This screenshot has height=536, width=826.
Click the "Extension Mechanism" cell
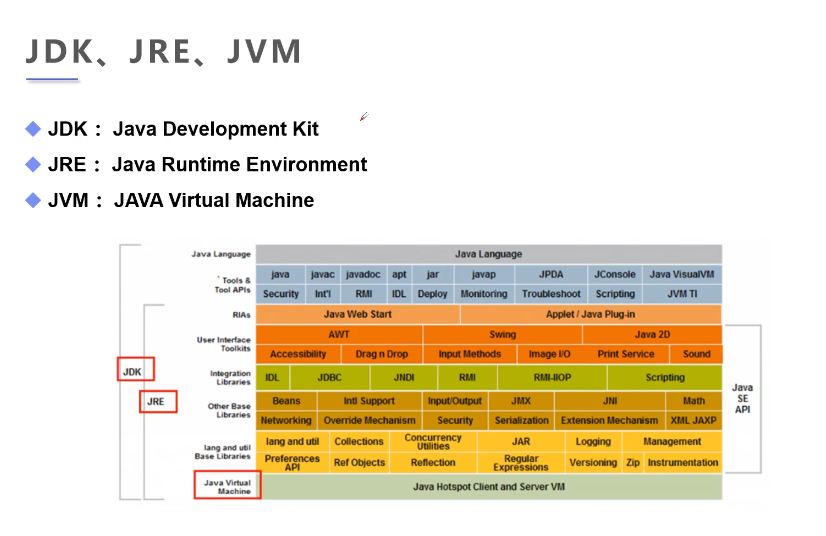click(x=609, y=421)
